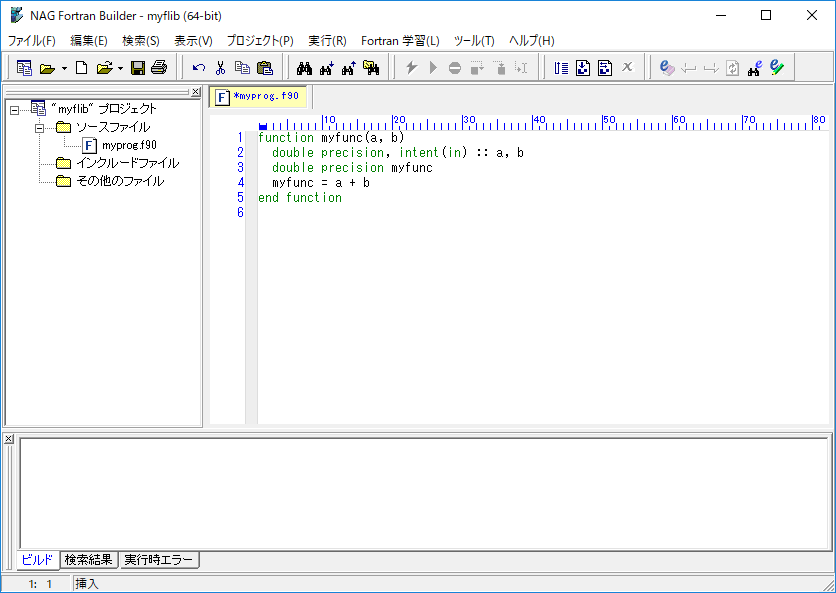This screenshot has height=593, width=836.
Task: Click the Find in Files icon
Action: coord(371,68)
